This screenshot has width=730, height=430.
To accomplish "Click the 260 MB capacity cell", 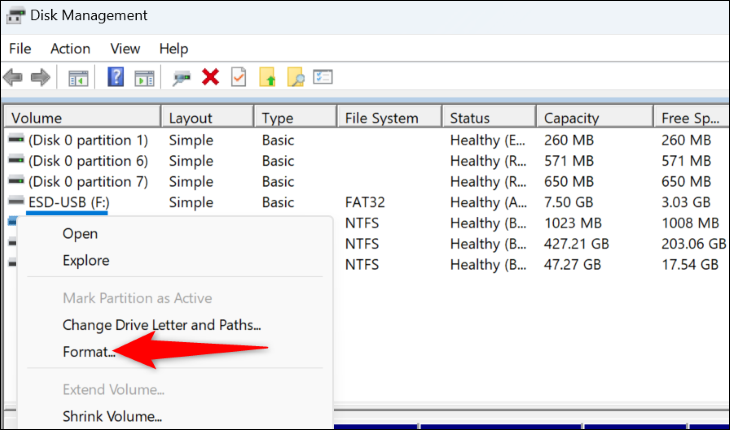I will click(x=568, y=140).
